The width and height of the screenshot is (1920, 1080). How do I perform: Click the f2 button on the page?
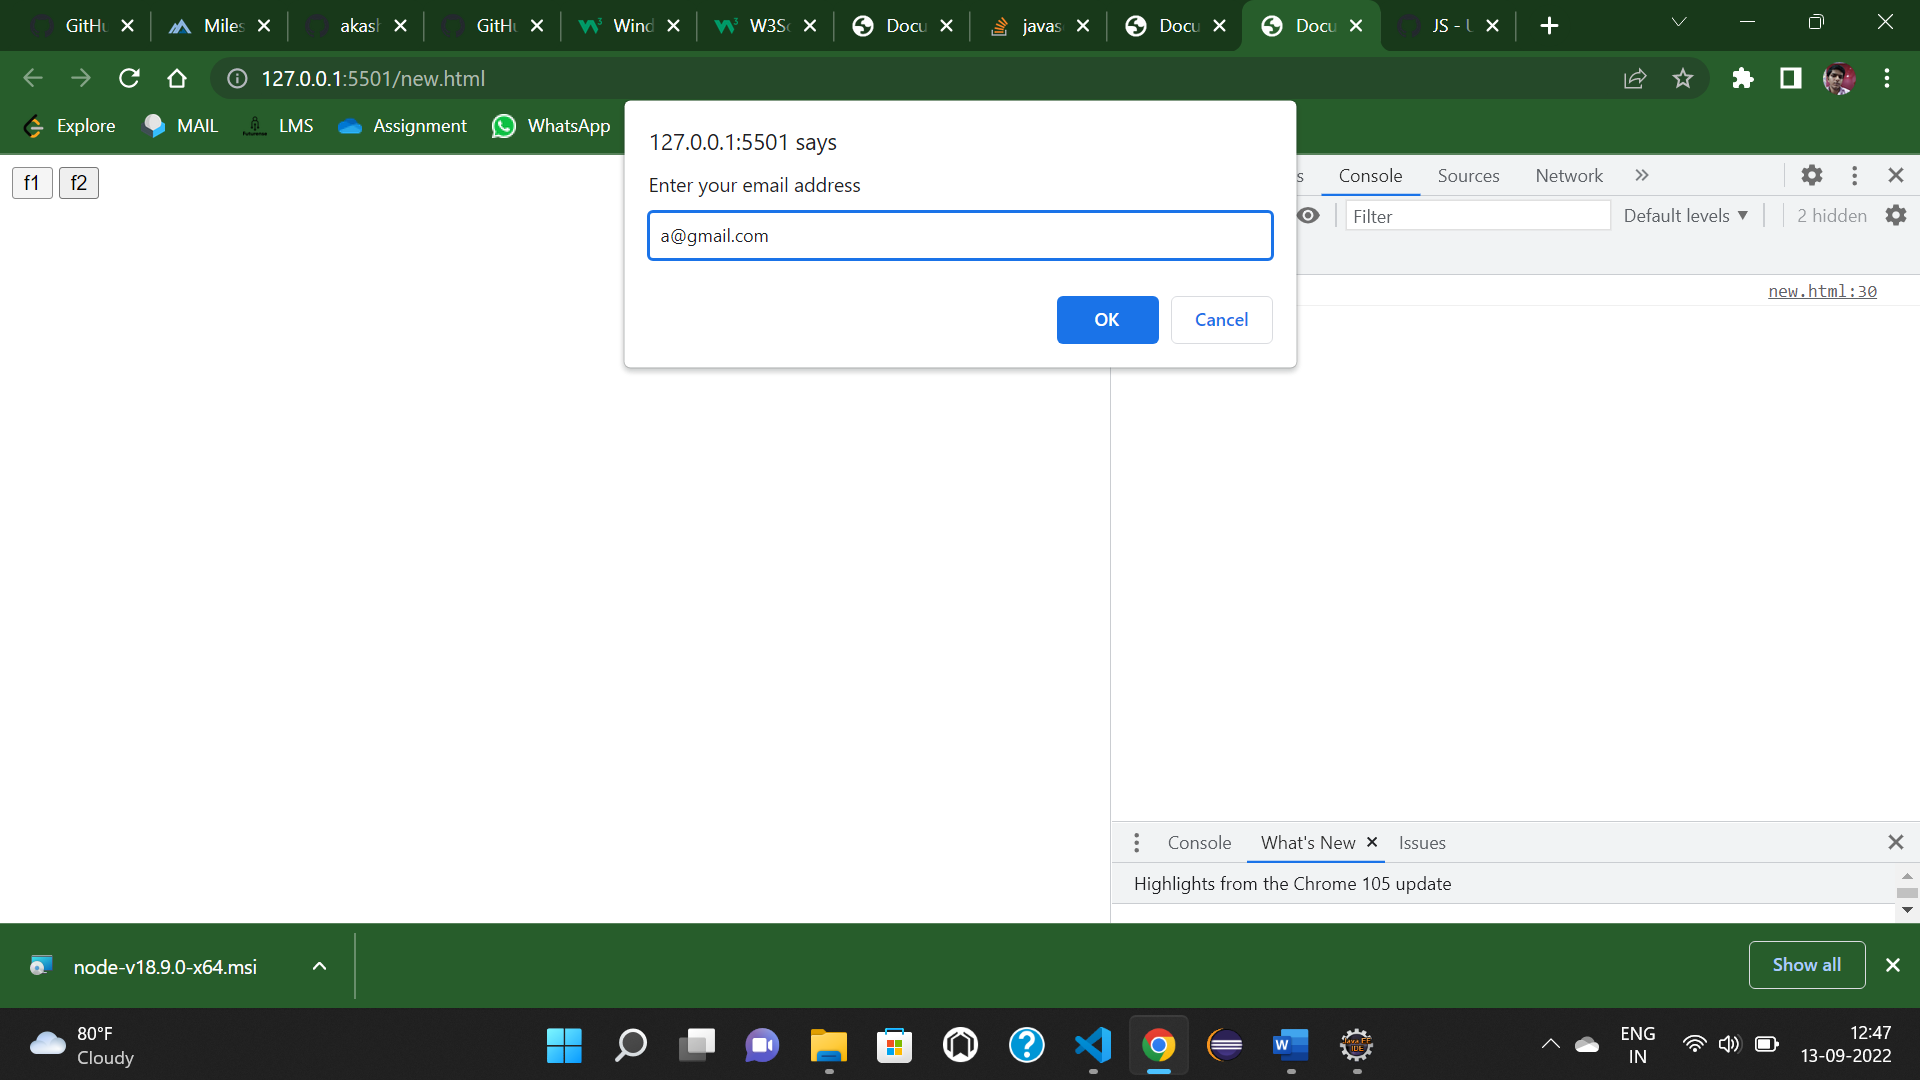point(79,183)
